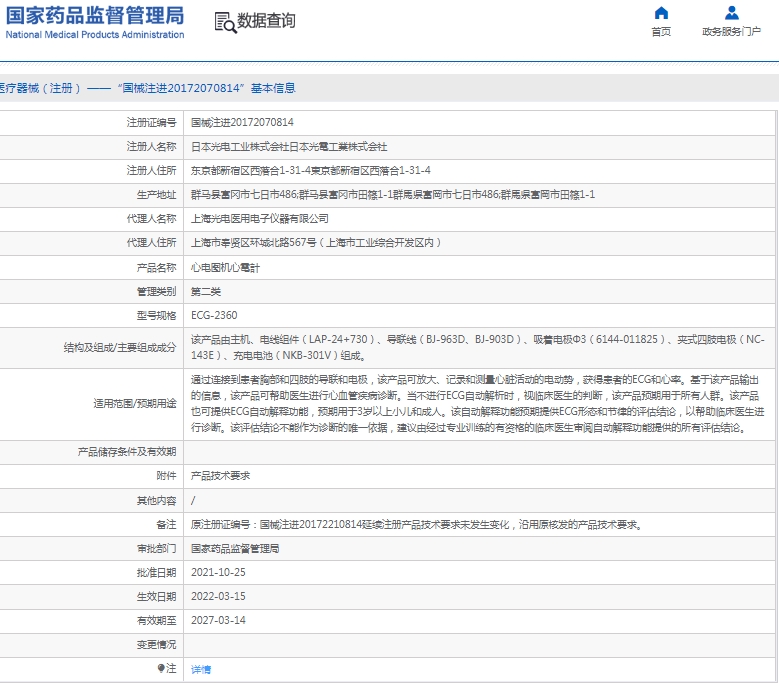This screenshot has height=683, width=779.
Task: Click the 注册证编号 label
Action: [152, 122]
